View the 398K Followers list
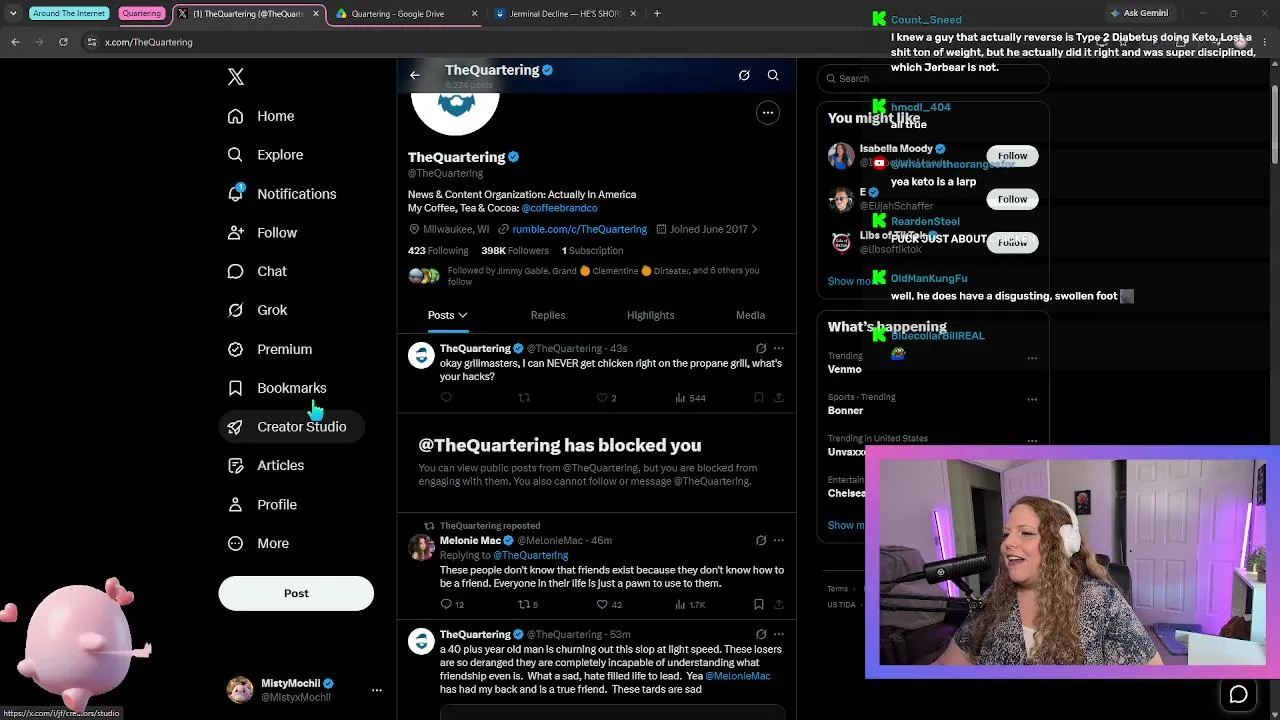The image size is (1280, 720). [x=515, y=251]
